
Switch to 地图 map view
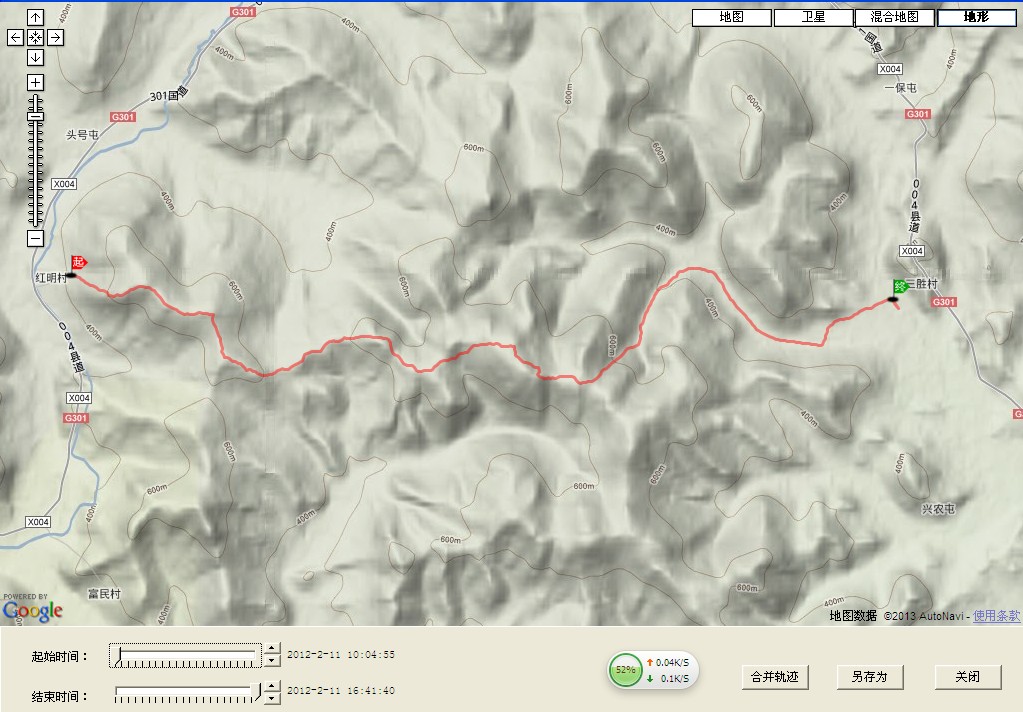pos(732,18)
